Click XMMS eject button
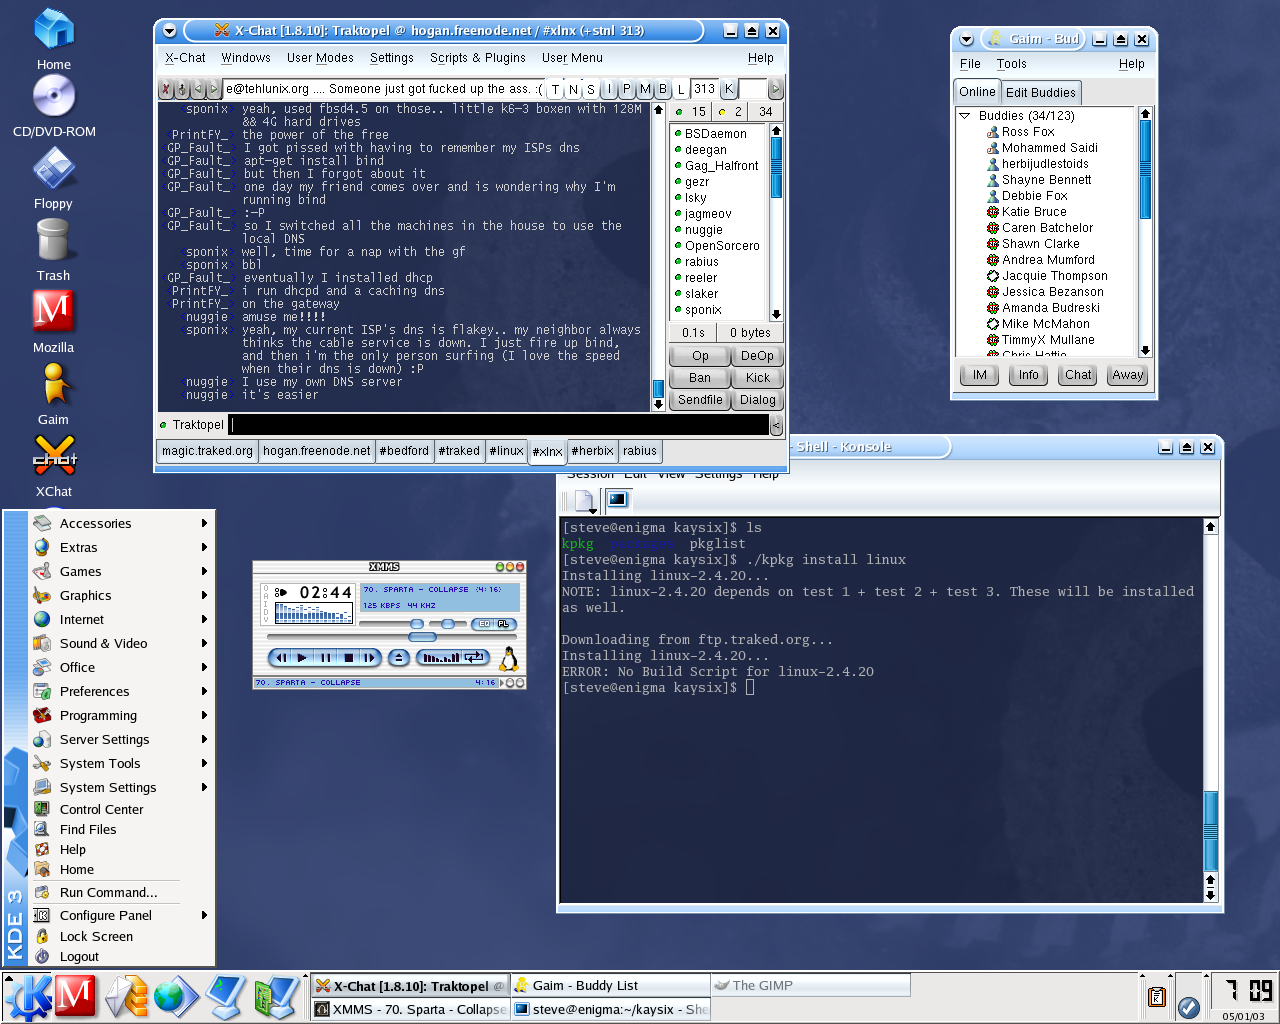Viewport: 1280px width, 1024px height. tap(399, 657)
